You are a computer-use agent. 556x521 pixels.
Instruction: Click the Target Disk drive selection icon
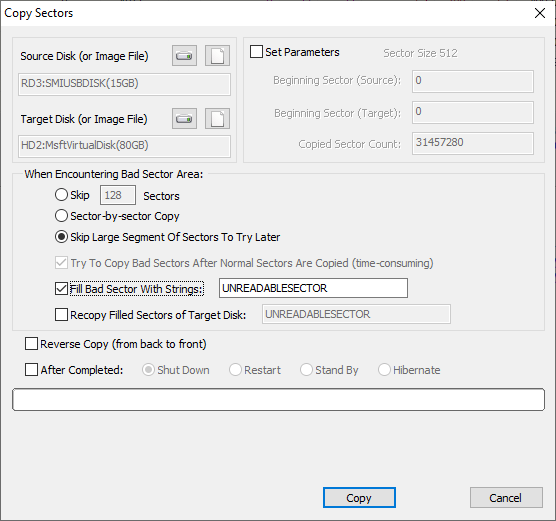(x=184, y=118)
